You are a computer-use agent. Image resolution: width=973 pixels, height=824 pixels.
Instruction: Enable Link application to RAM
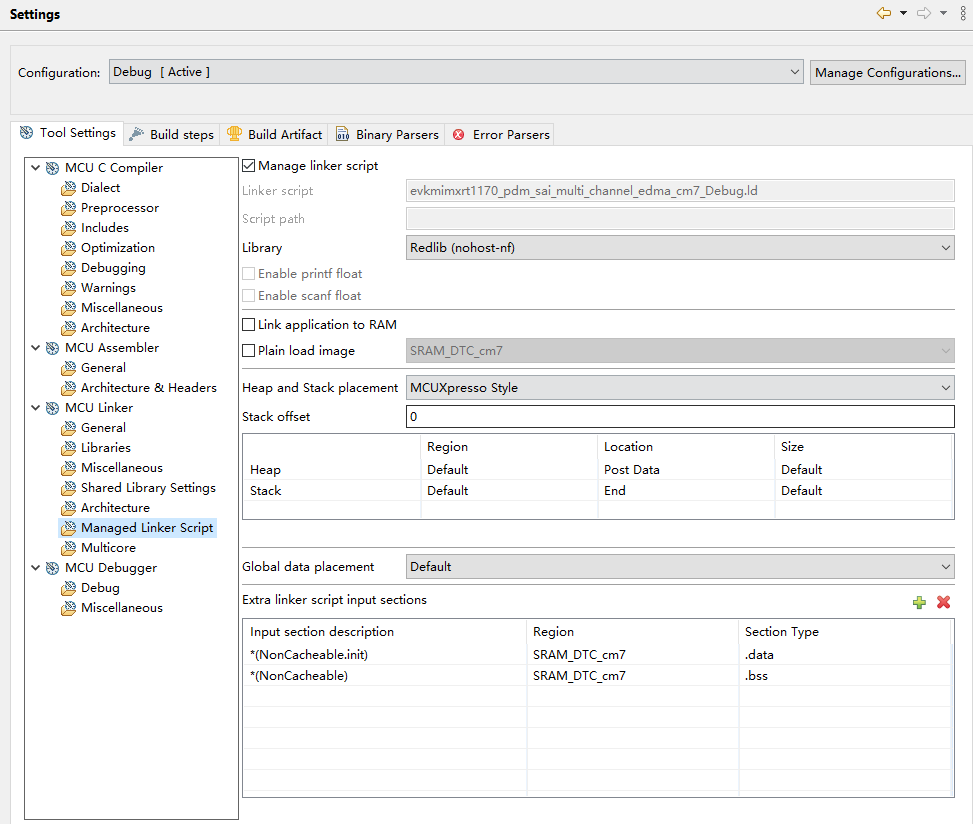pos(249,325)
